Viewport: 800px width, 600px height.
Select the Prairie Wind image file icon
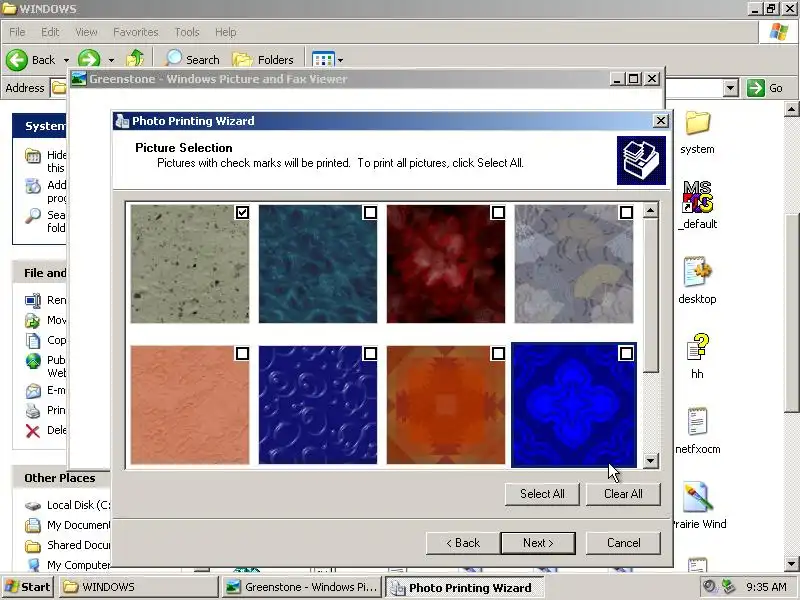coord(697,496)
